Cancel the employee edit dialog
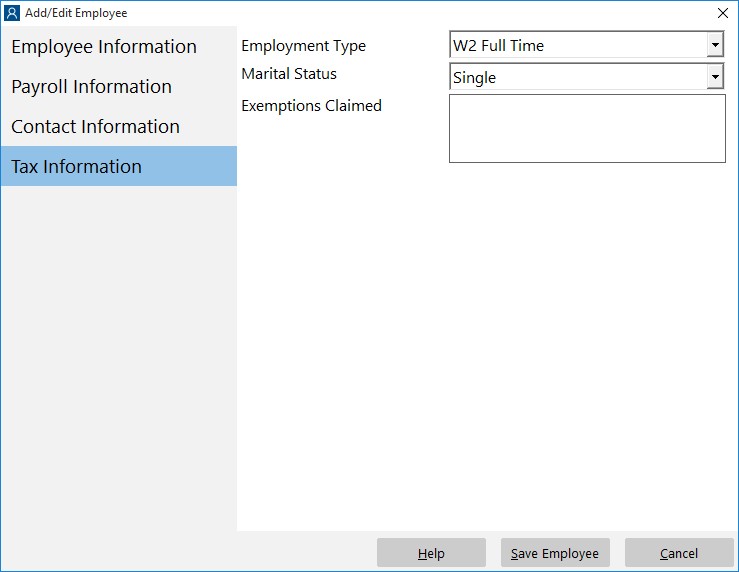739x572 pixels. pos(679,553)
